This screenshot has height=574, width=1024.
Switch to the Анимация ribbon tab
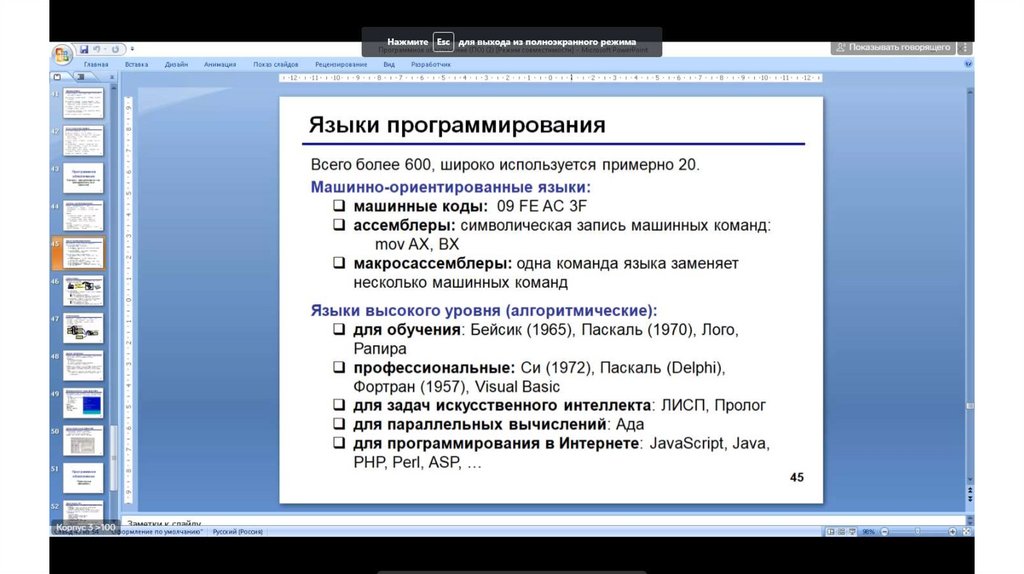click(x=220, y=65)
